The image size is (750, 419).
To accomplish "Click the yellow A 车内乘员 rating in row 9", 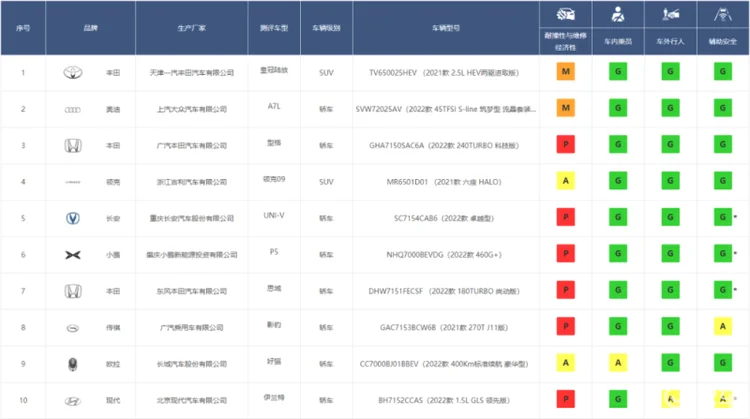I will [618, 363].
